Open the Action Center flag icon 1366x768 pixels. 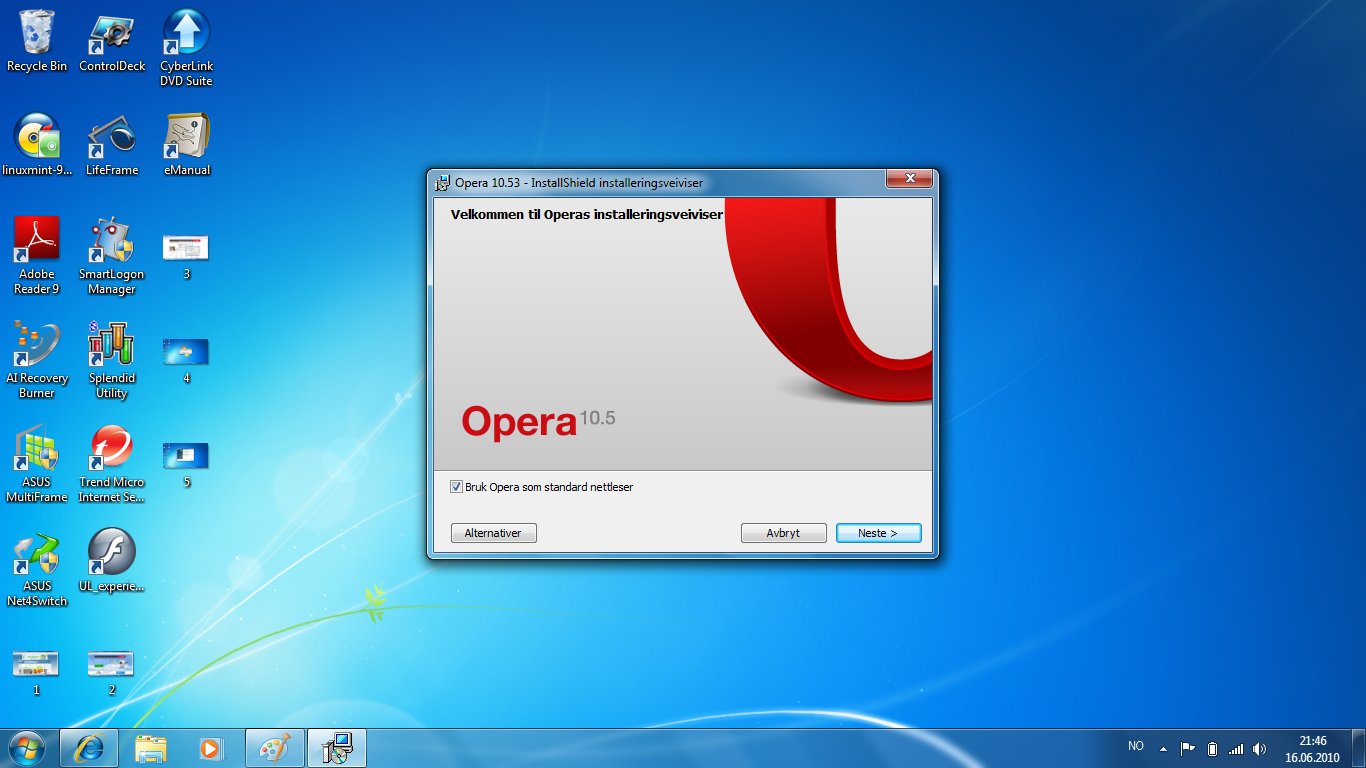pyautogui.click(x=1188, y=748)
